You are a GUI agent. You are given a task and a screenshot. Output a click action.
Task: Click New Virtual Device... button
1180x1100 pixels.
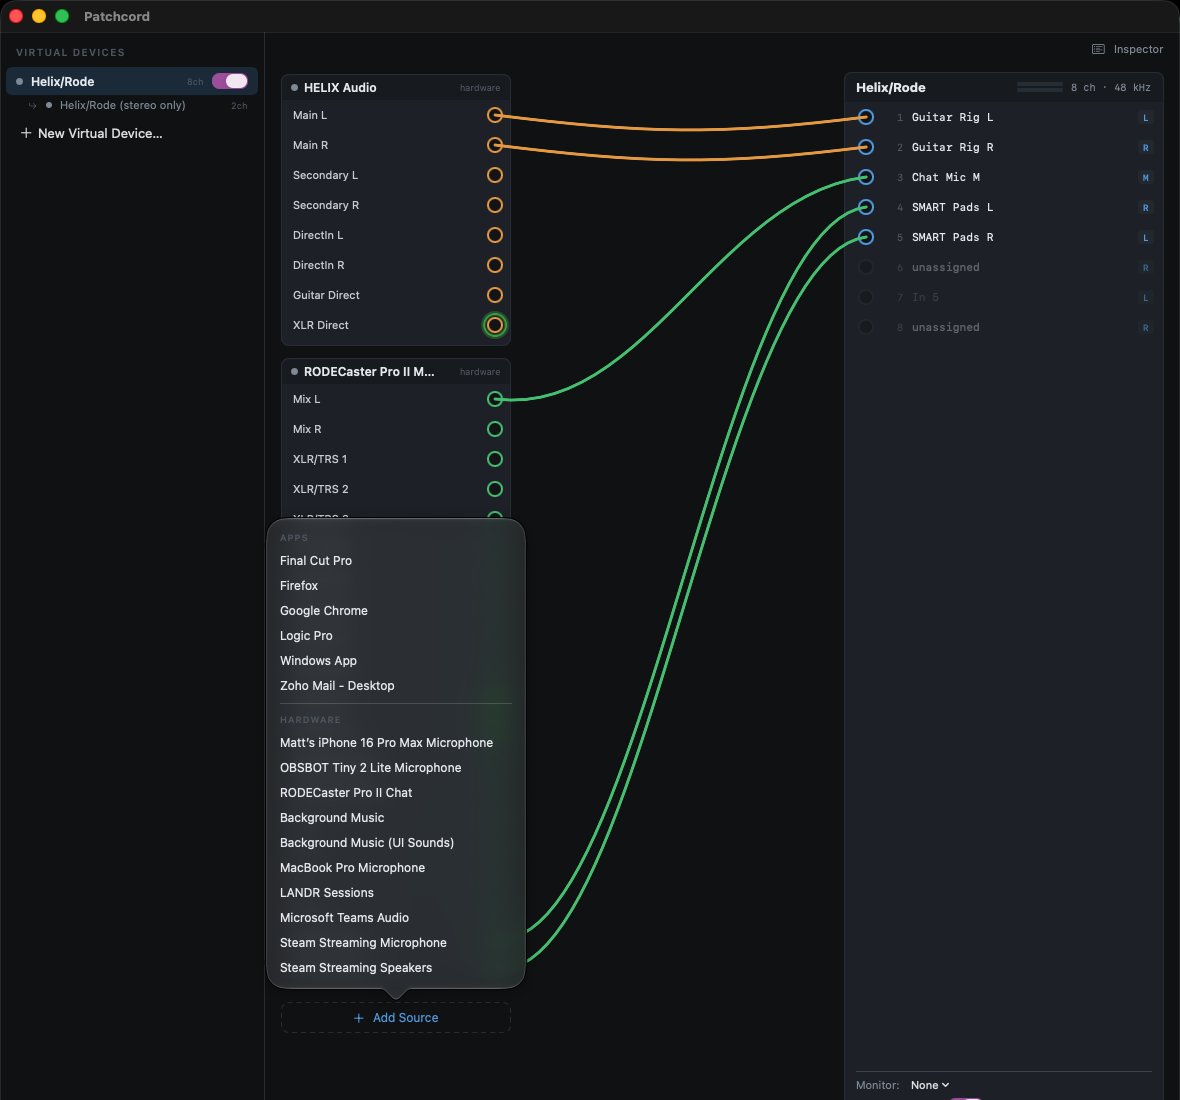pos(91,133)
